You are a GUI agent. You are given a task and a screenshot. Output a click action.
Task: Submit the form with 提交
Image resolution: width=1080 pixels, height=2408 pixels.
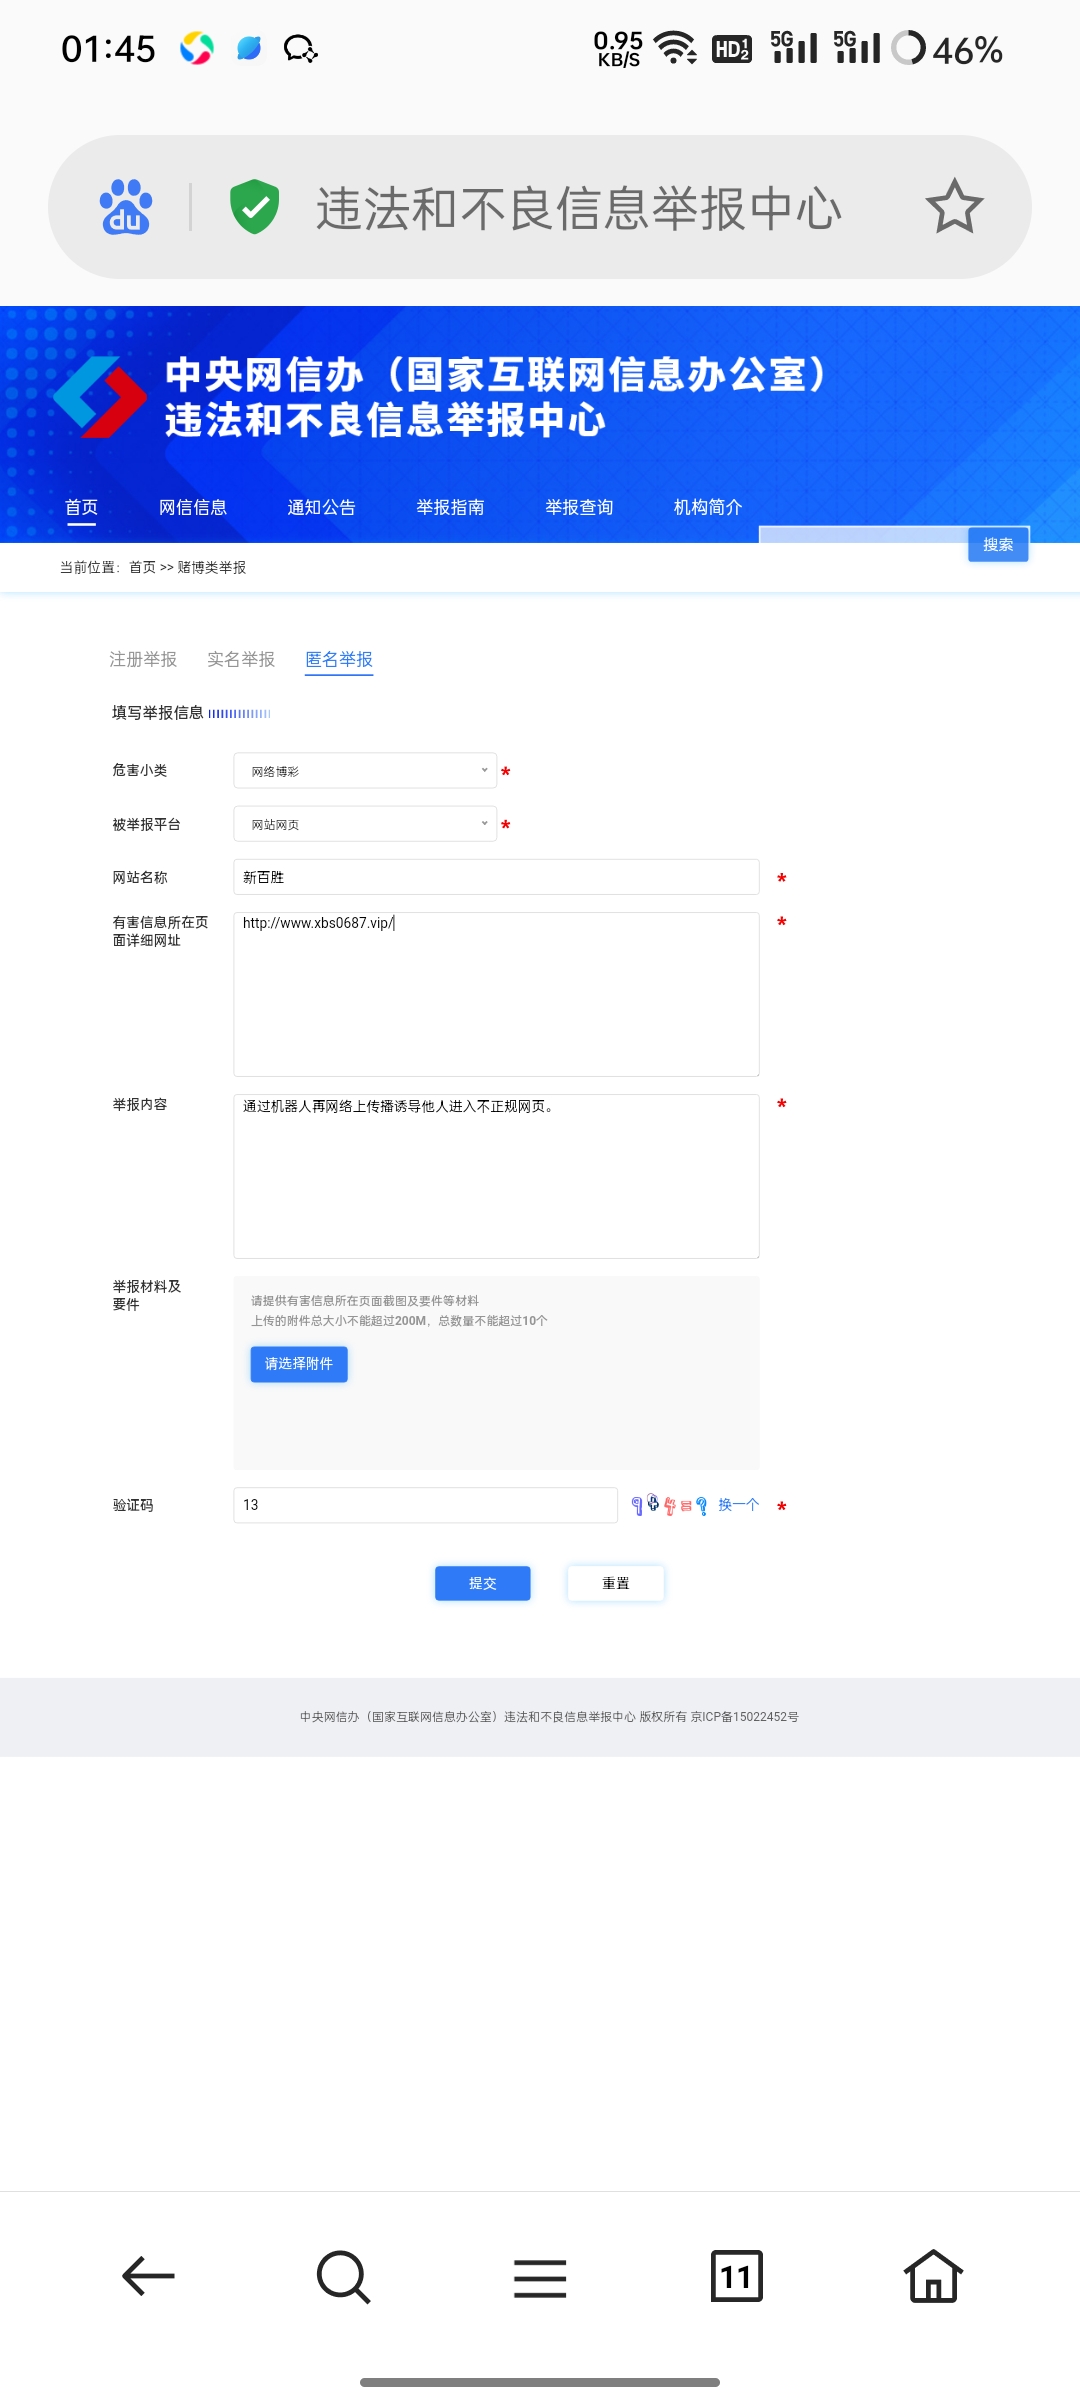coord(483,1583)
